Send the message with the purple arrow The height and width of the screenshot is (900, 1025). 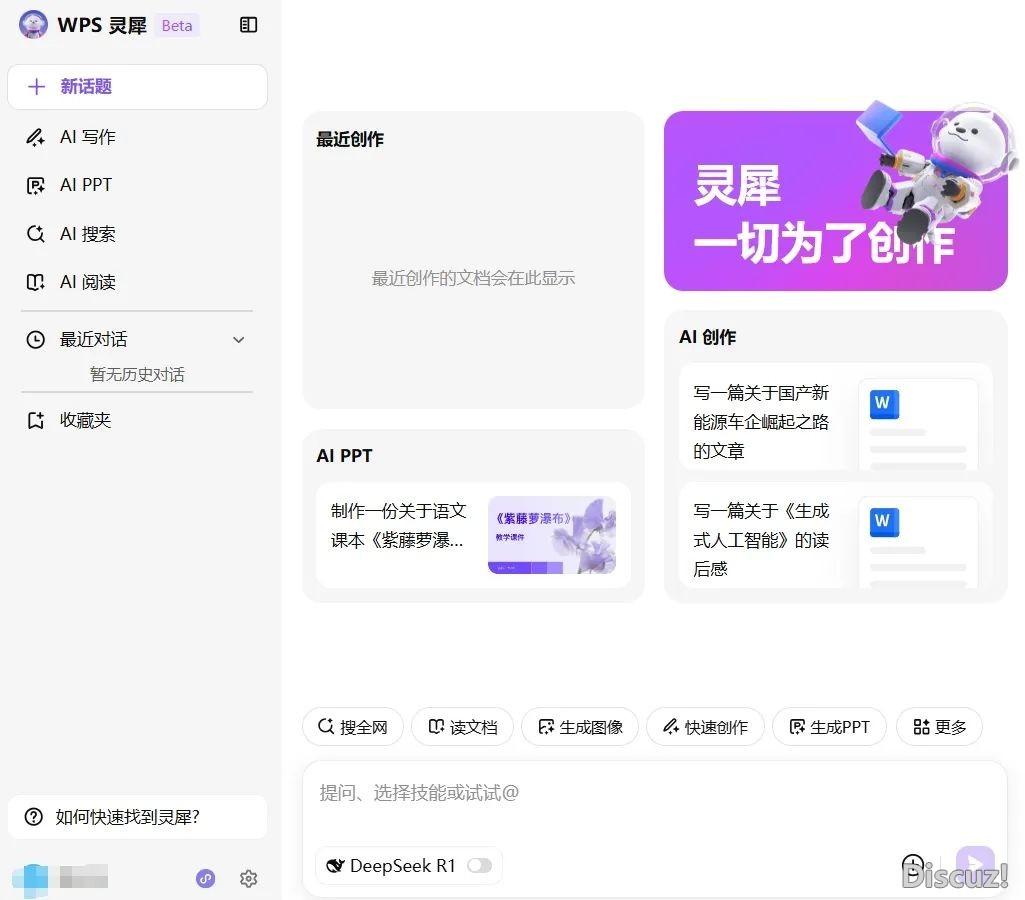click(x=975, y=863)
